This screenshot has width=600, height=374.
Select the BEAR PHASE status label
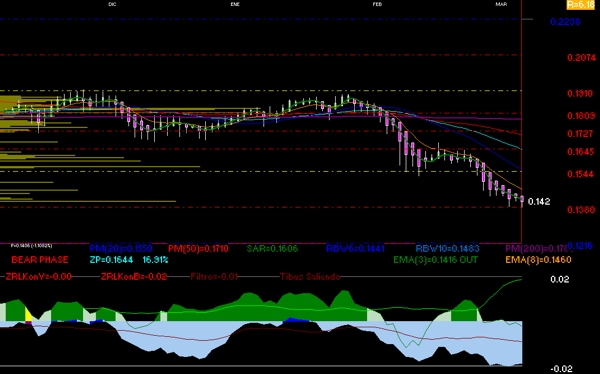pyautogui.click(x=40, y=260)
